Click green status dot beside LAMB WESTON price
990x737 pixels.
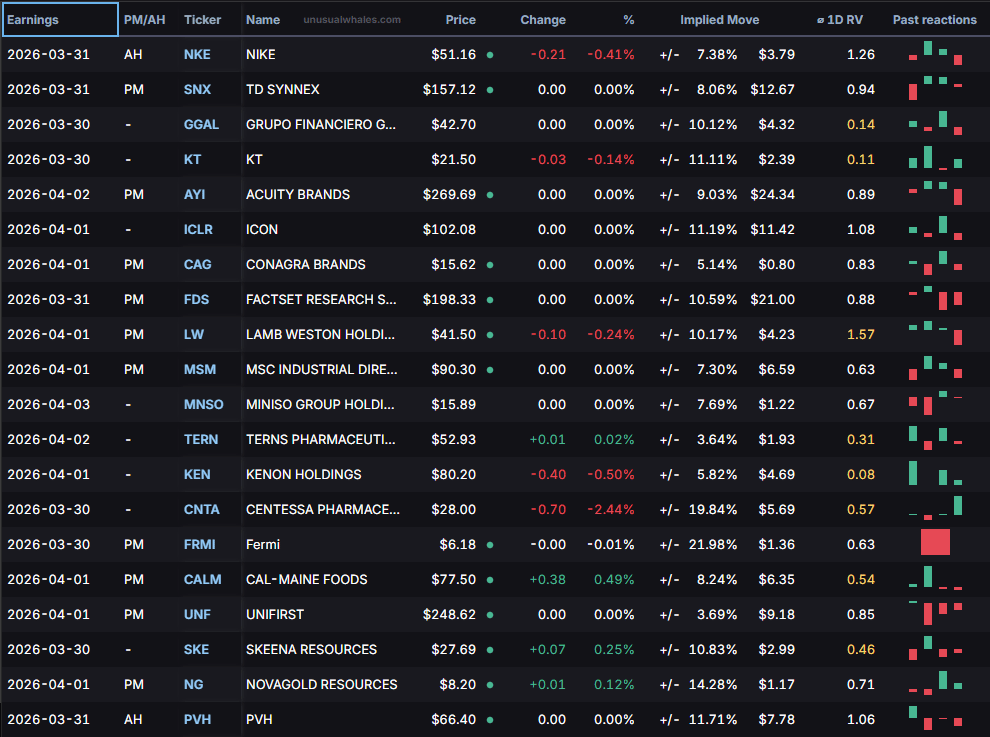tap(490, 335)
